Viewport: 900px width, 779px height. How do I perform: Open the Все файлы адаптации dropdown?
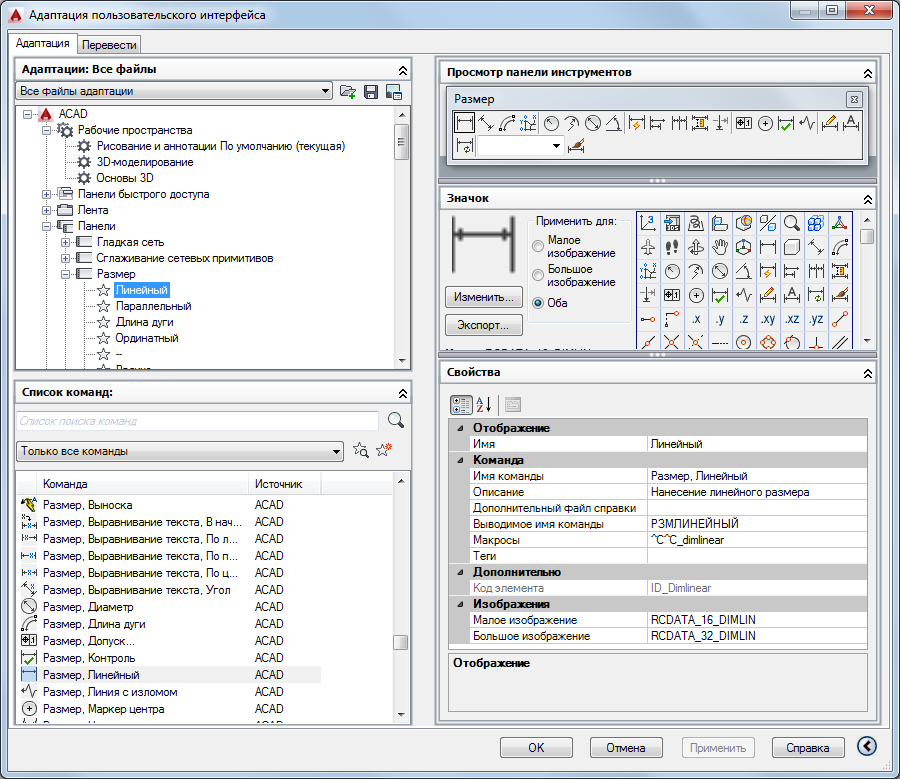[x=174, y=91]
